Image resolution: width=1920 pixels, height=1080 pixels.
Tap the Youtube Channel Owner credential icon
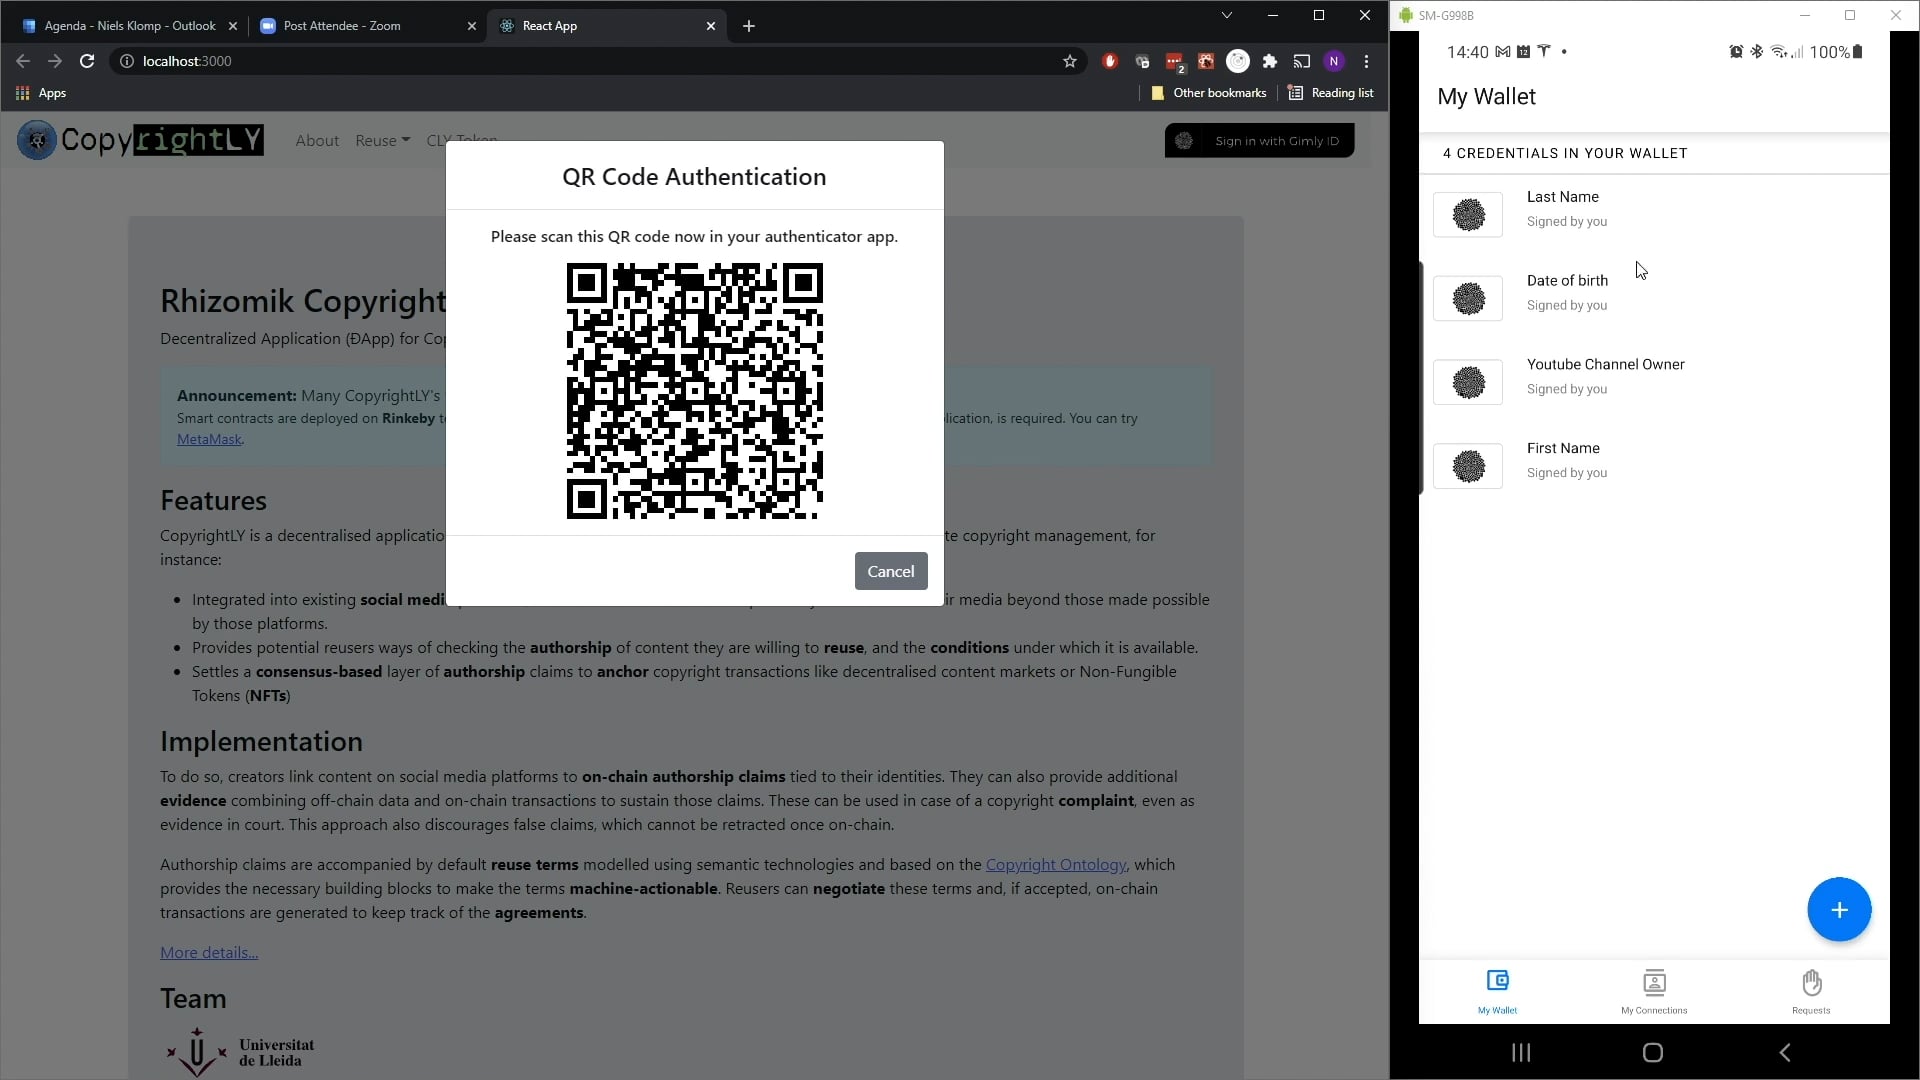pyautogui.click(x=1468, y=382)
